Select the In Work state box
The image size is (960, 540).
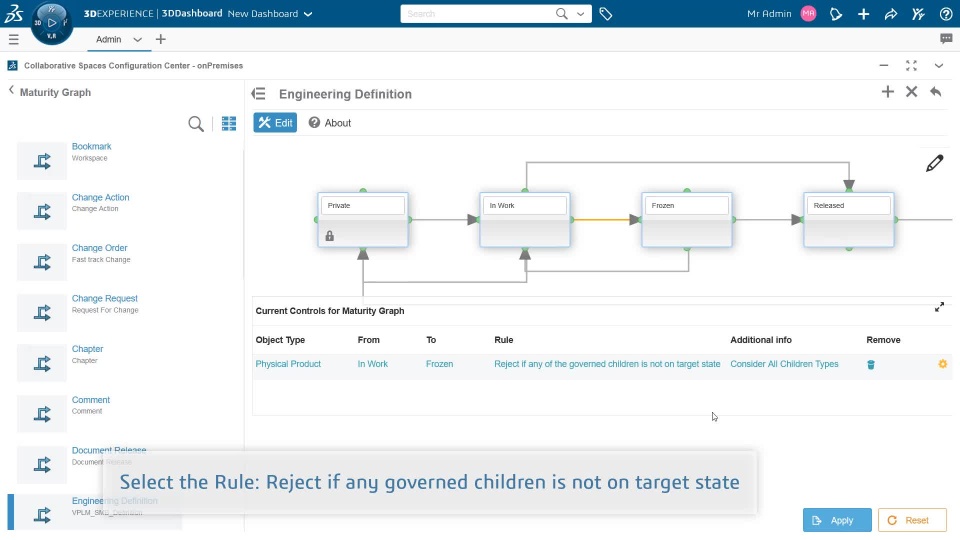(525, 220)
